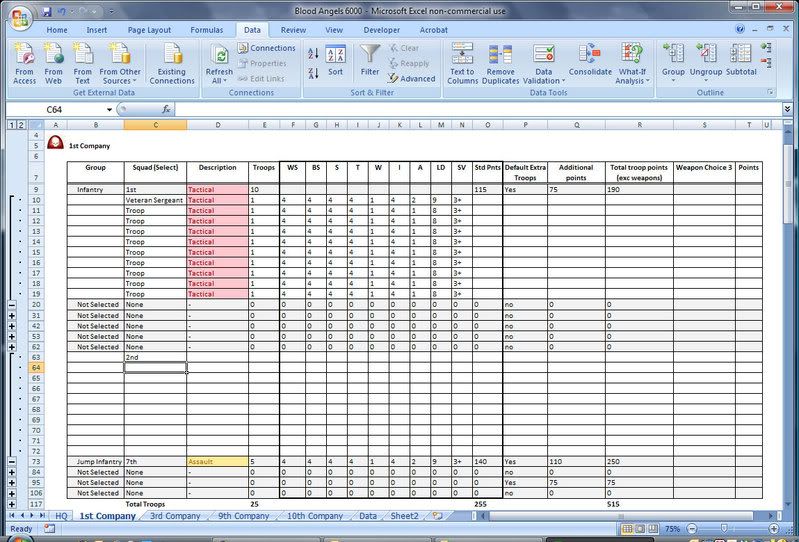Open the Developer tab
Image resolution: width=799 pixels, height=542 pixels.
(381, 30)
